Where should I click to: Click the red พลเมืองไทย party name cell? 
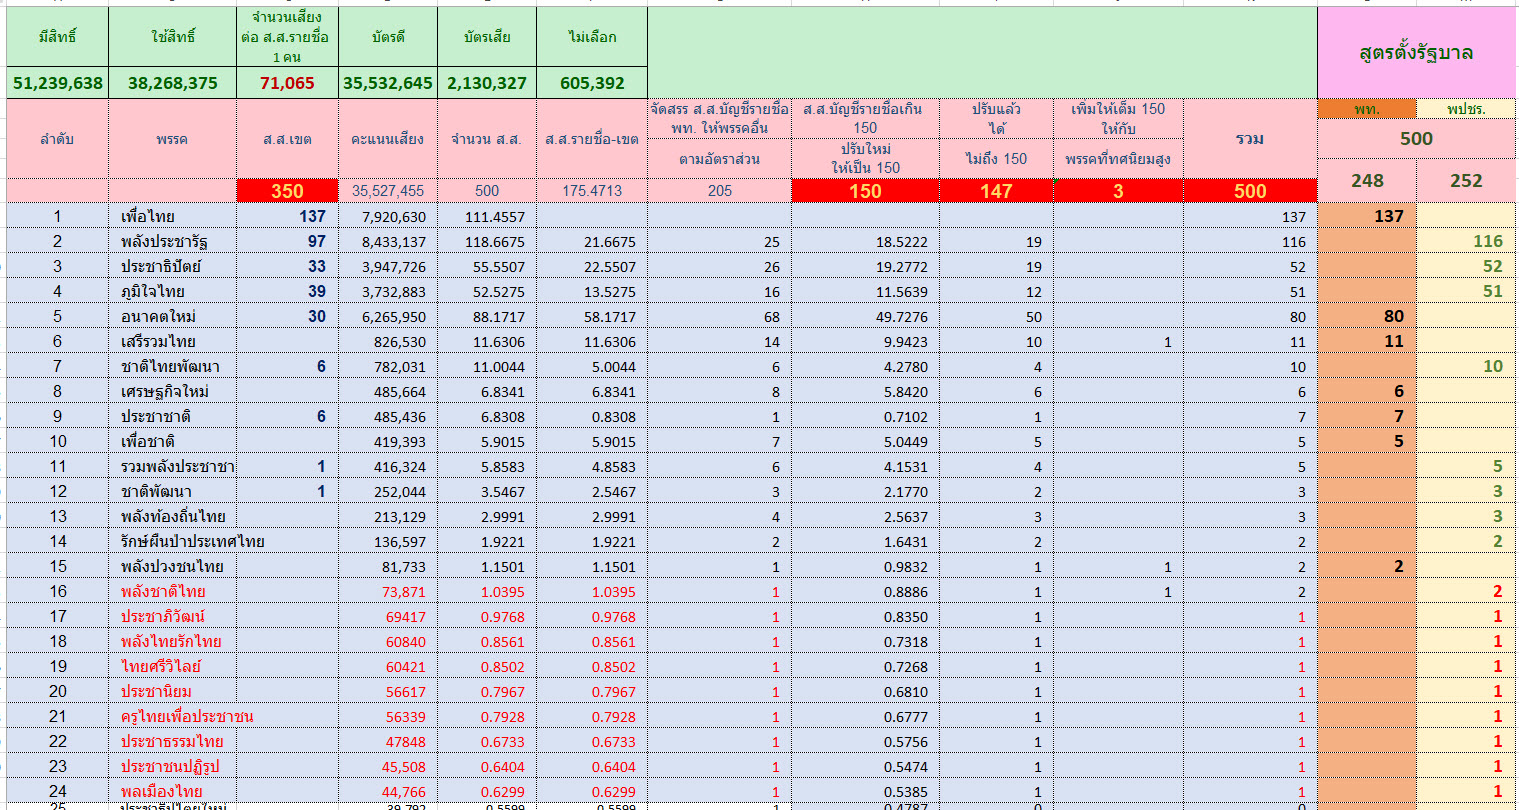click(x=172, y=791)
